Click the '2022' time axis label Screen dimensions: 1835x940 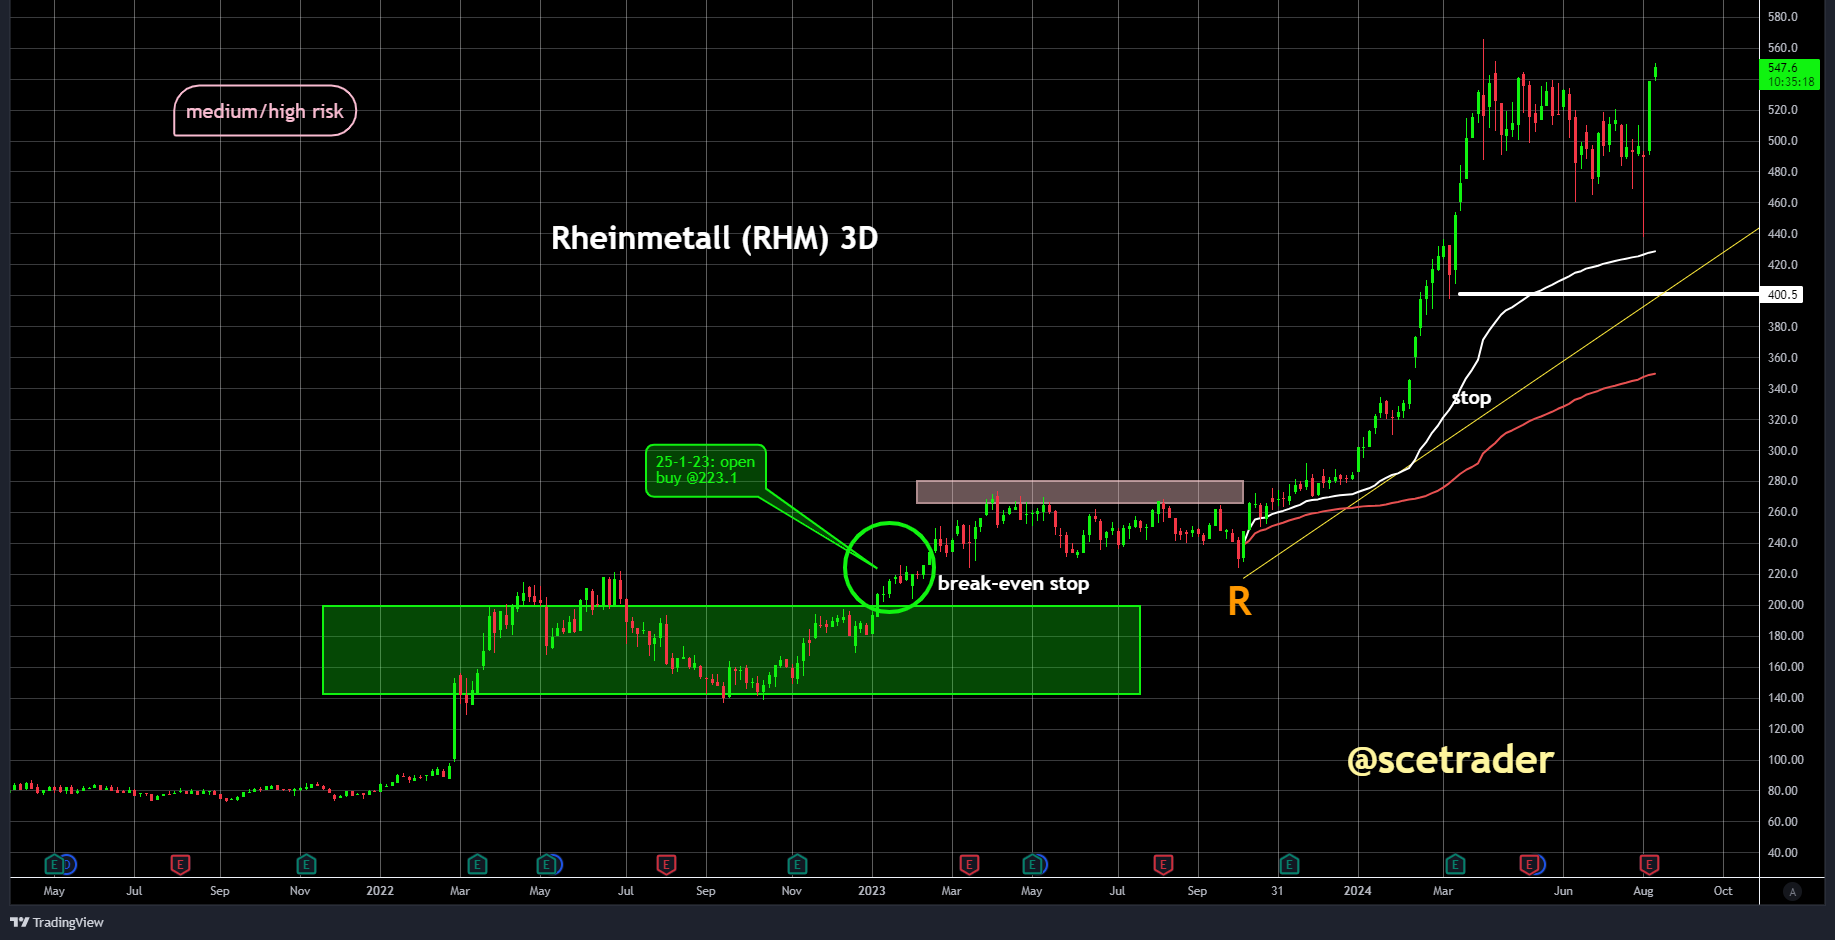click(380, 891)
